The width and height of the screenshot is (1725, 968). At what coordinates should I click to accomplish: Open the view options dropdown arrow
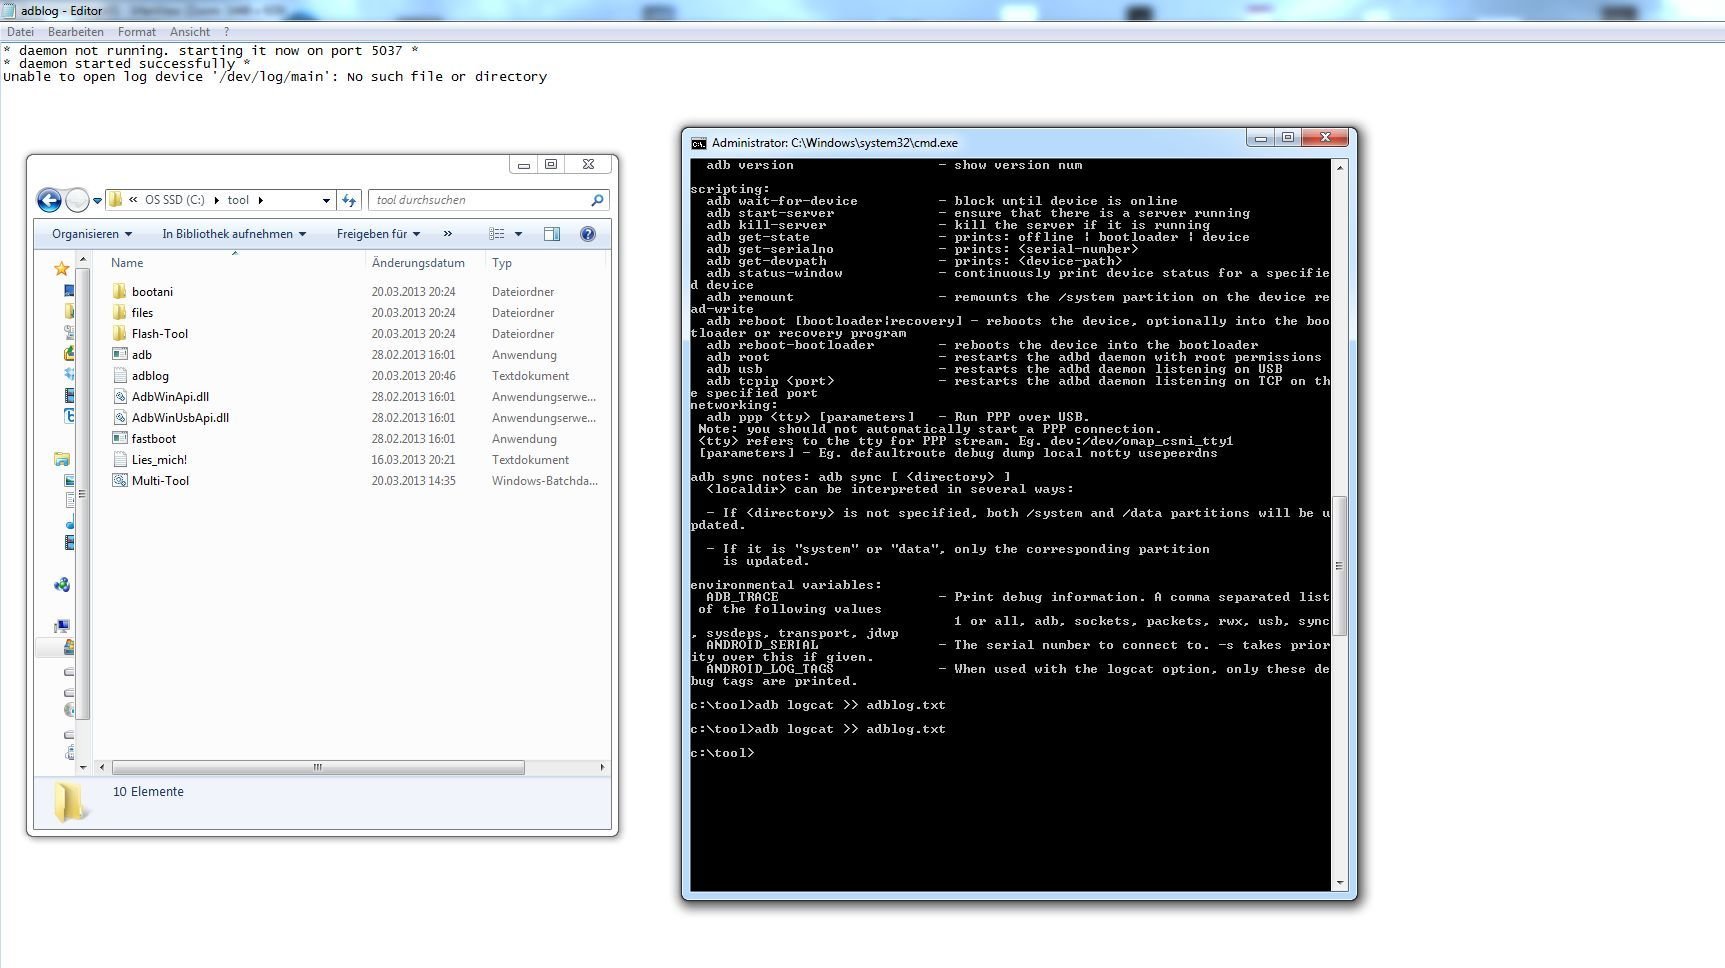[x=518, y=234]
